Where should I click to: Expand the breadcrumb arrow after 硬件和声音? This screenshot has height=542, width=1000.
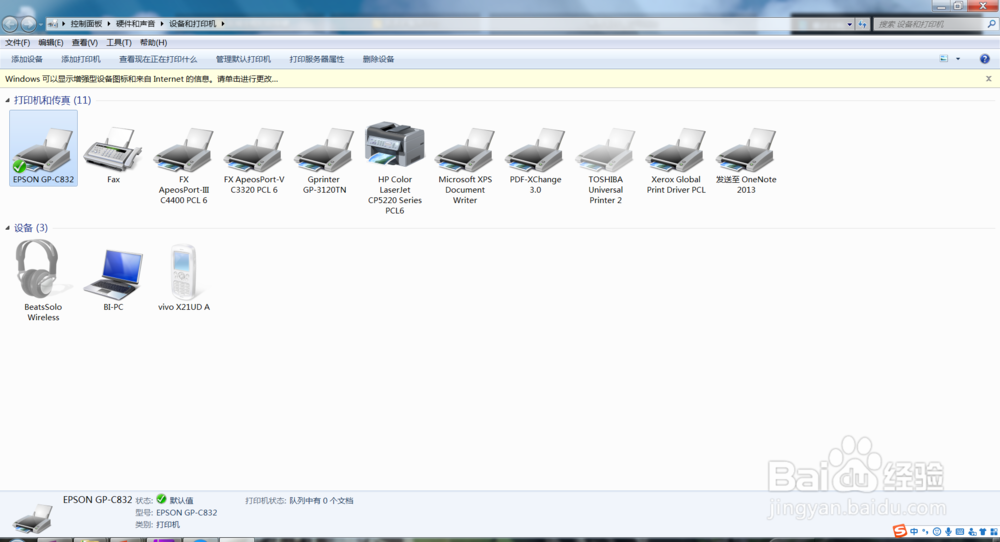click(162, 24)
